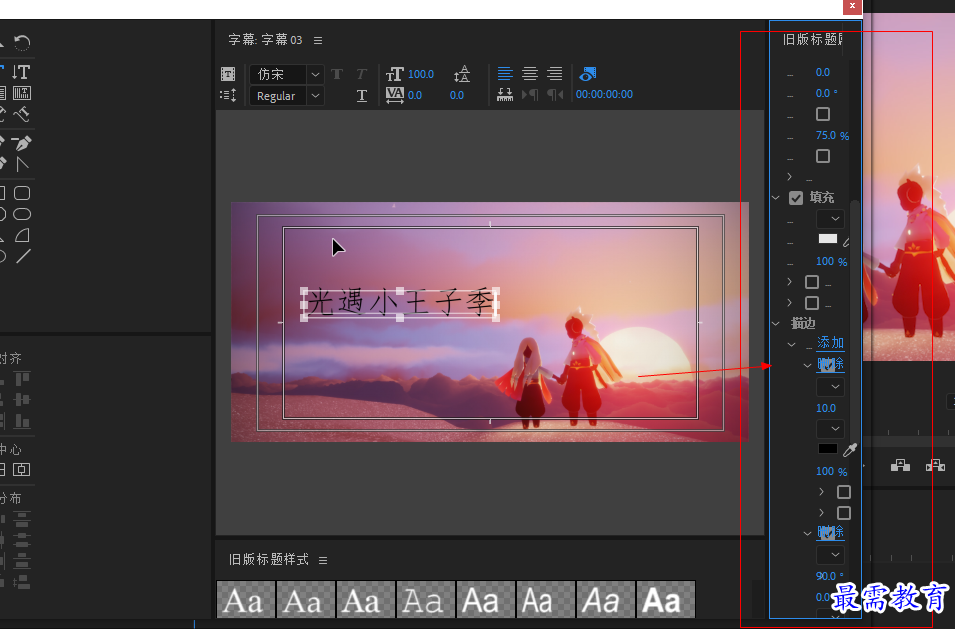
Task: Open stroke fill type dropdown below 10.0
Action: coord(830,429)
